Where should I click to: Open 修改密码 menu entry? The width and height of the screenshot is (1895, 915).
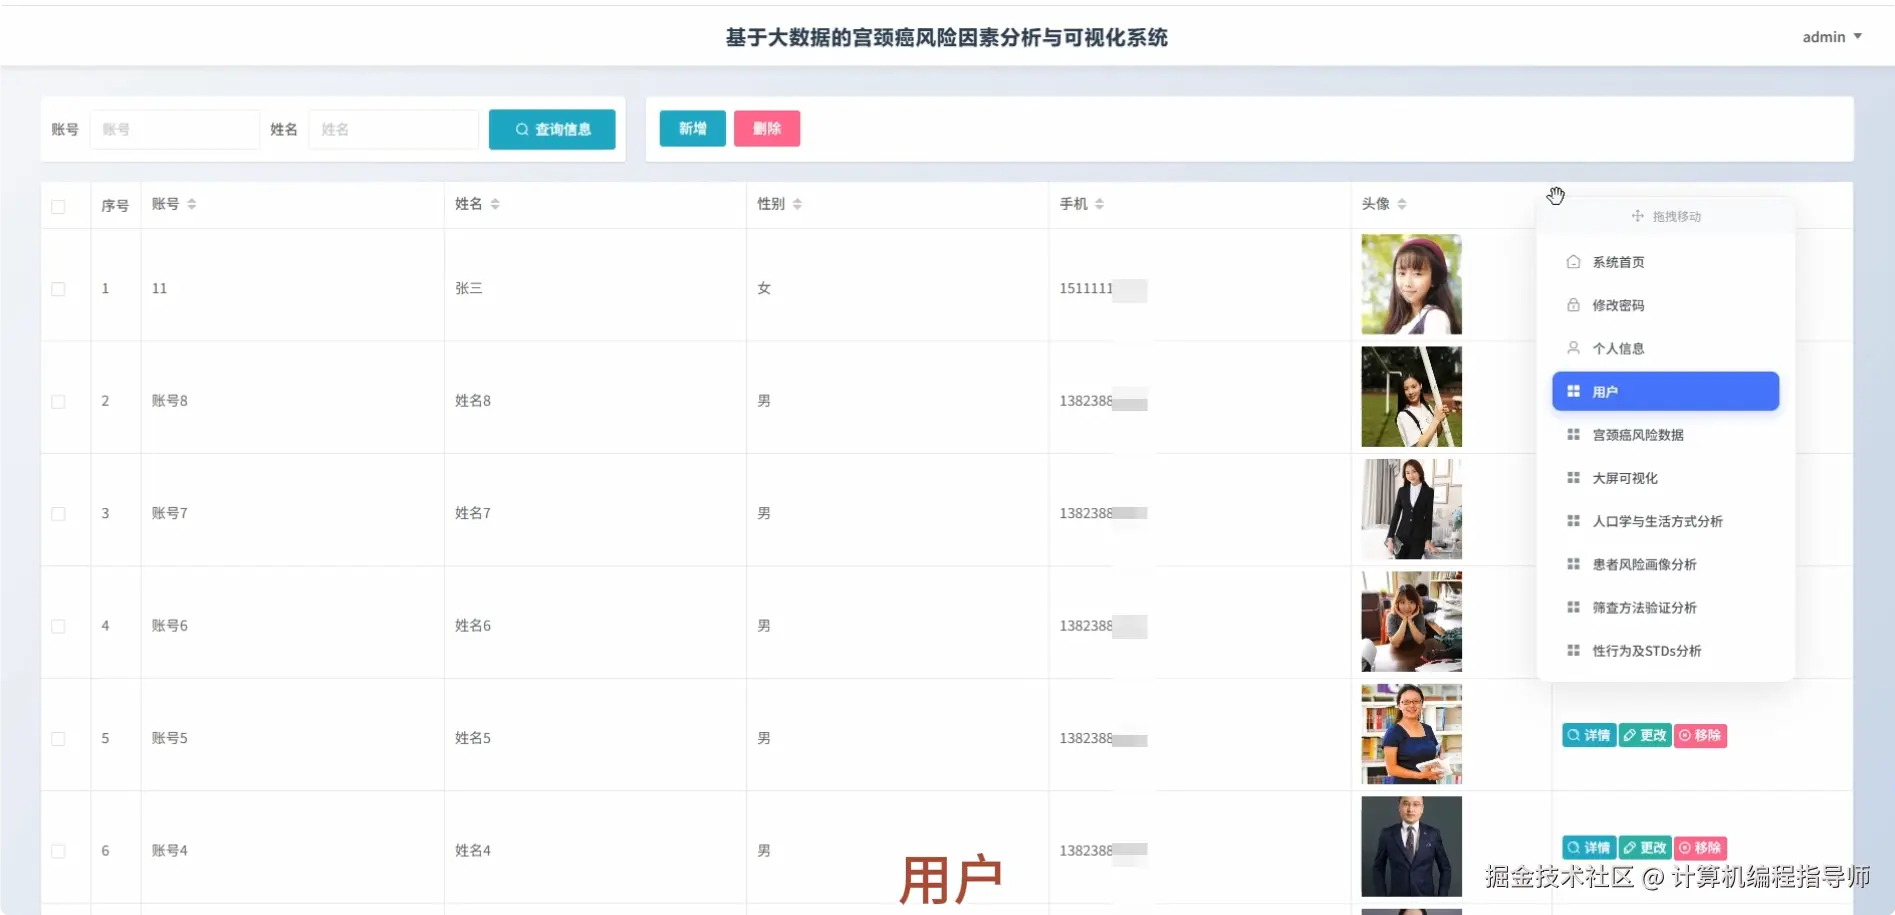[x=1665, y=305]
